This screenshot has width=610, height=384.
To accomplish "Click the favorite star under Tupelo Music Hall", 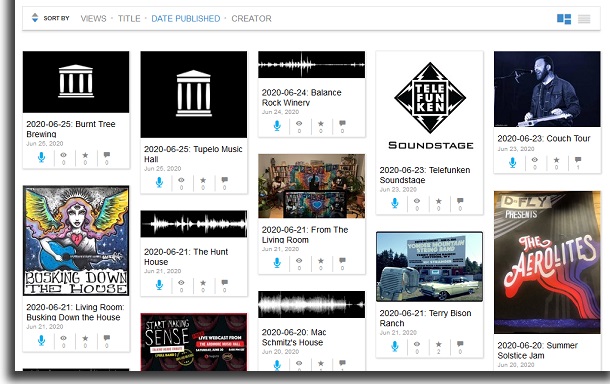I will pos(203,180).
